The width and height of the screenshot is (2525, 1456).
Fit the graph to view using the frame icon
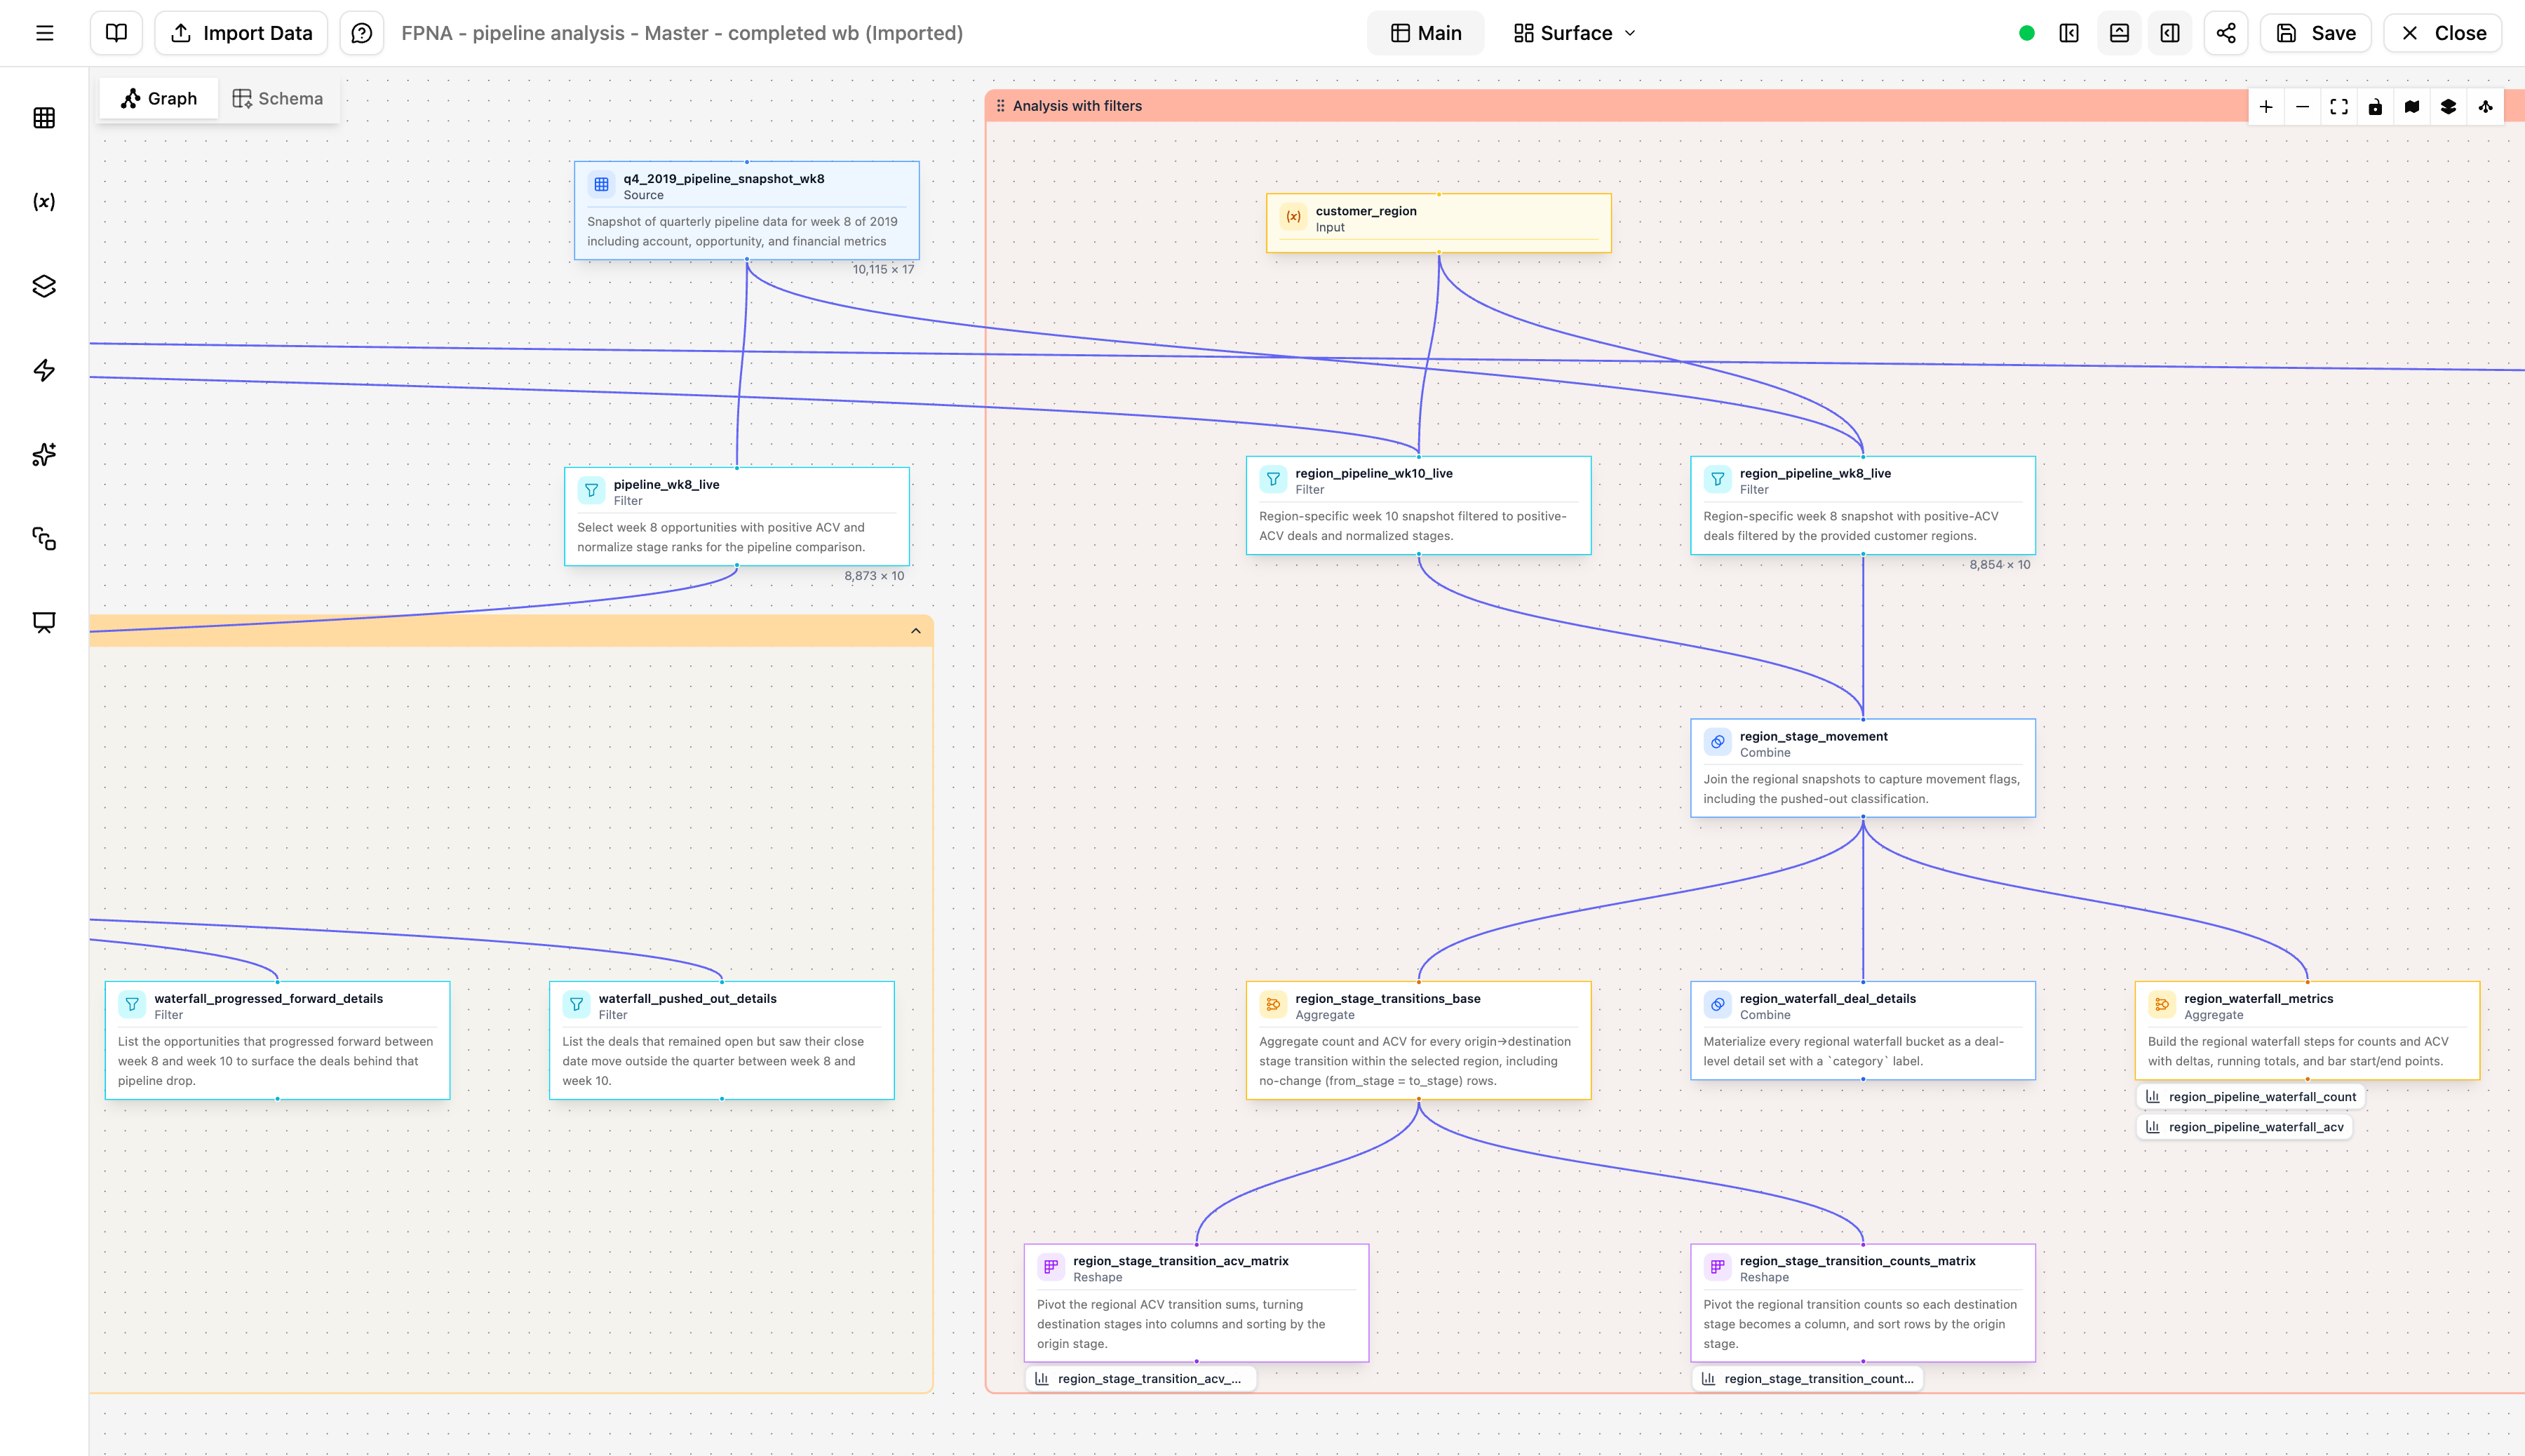[2339, 106]
